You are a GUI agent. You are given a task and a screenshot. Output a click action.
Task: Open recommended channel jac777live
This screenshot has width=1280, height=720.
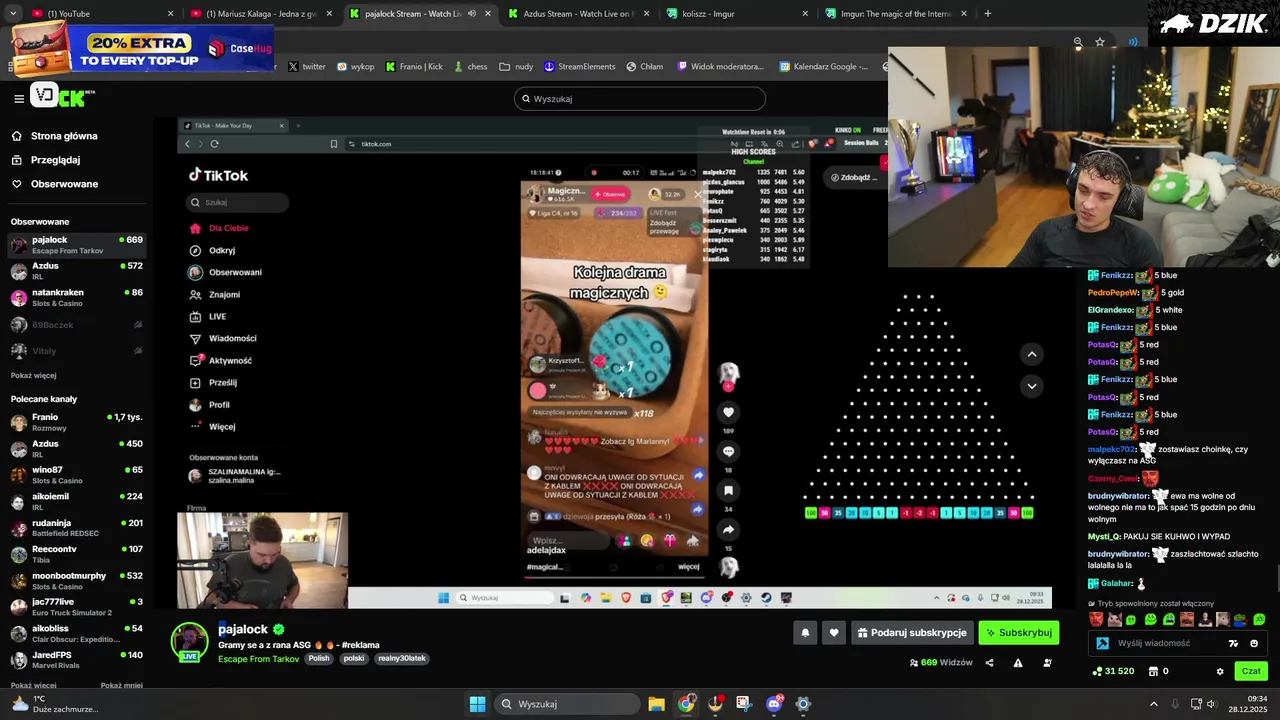(x=77, y=607)
